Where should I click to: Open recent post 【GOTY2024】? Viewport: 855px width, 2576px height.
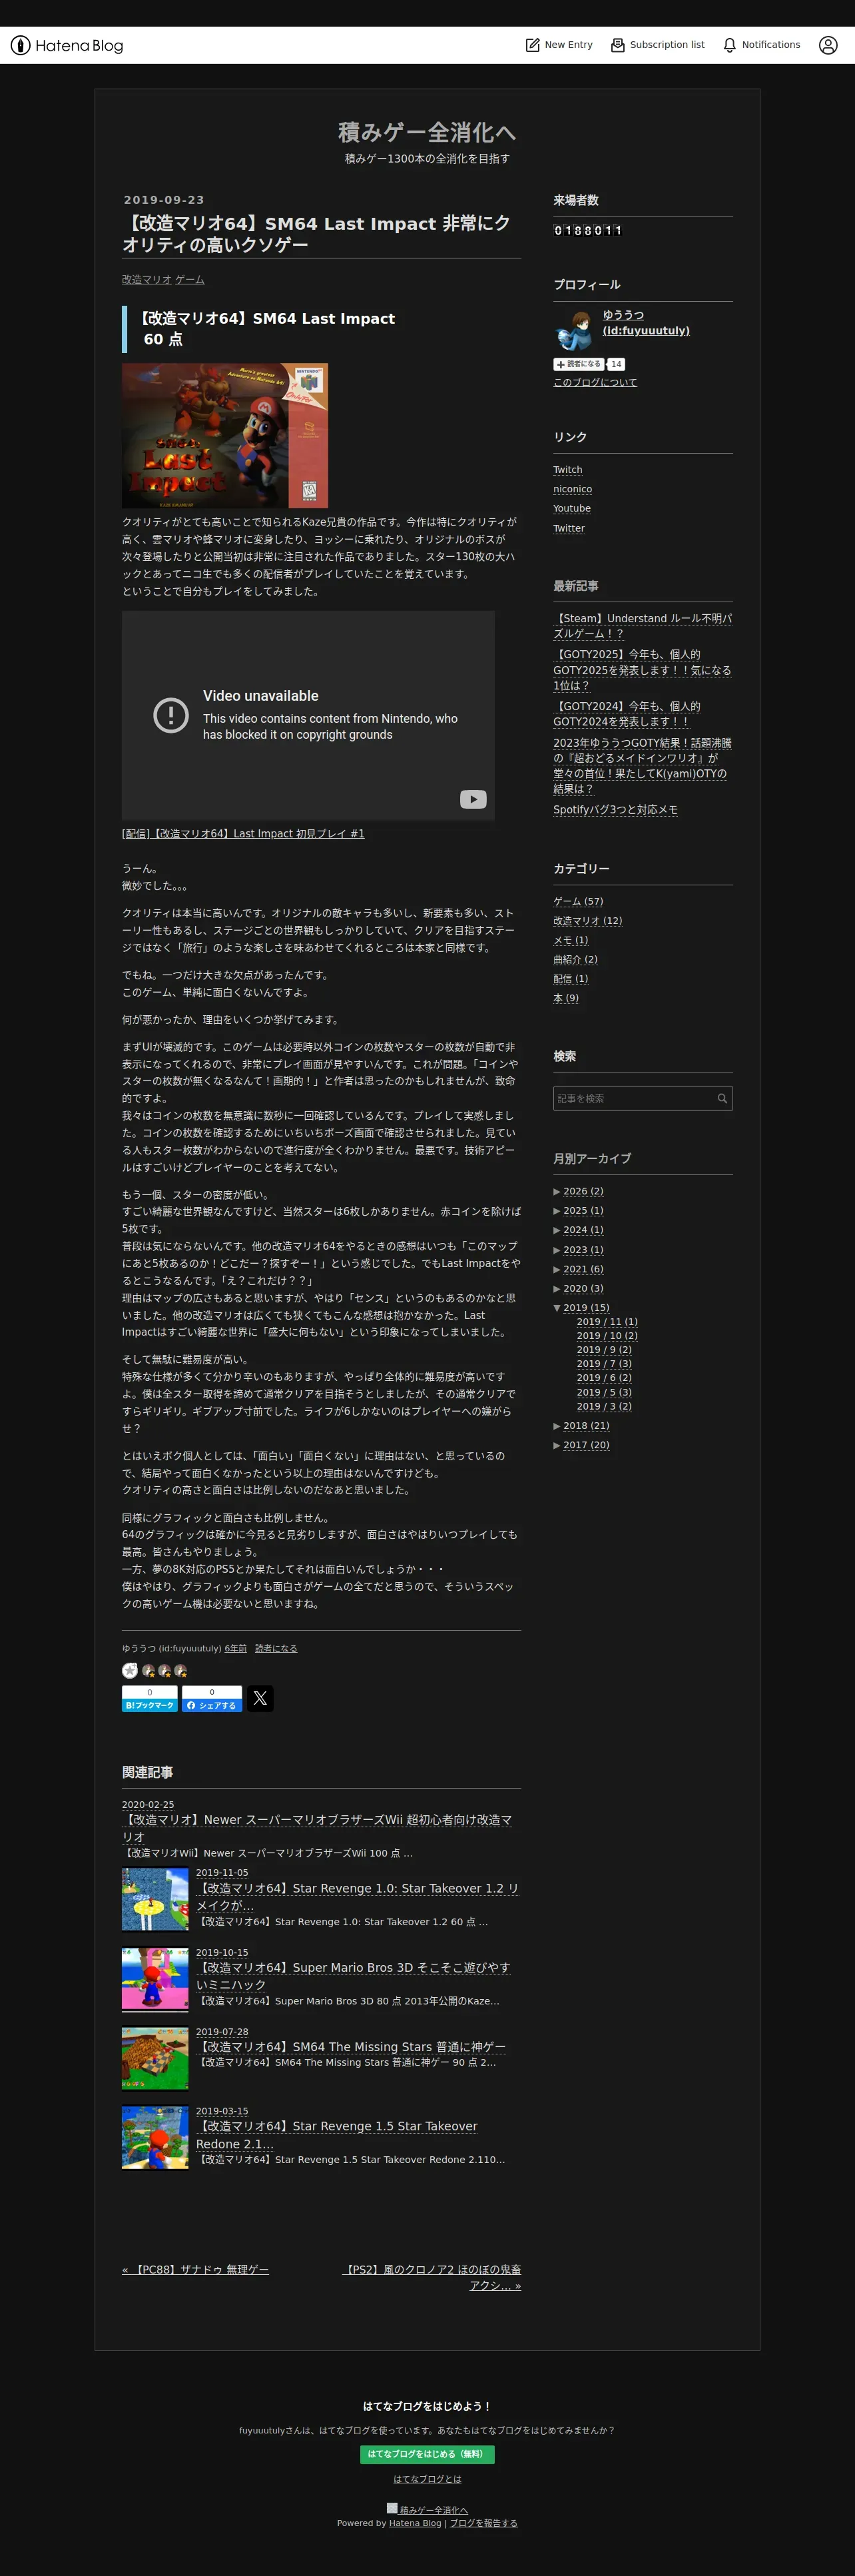pyautogui.click(x=627, y=714)
